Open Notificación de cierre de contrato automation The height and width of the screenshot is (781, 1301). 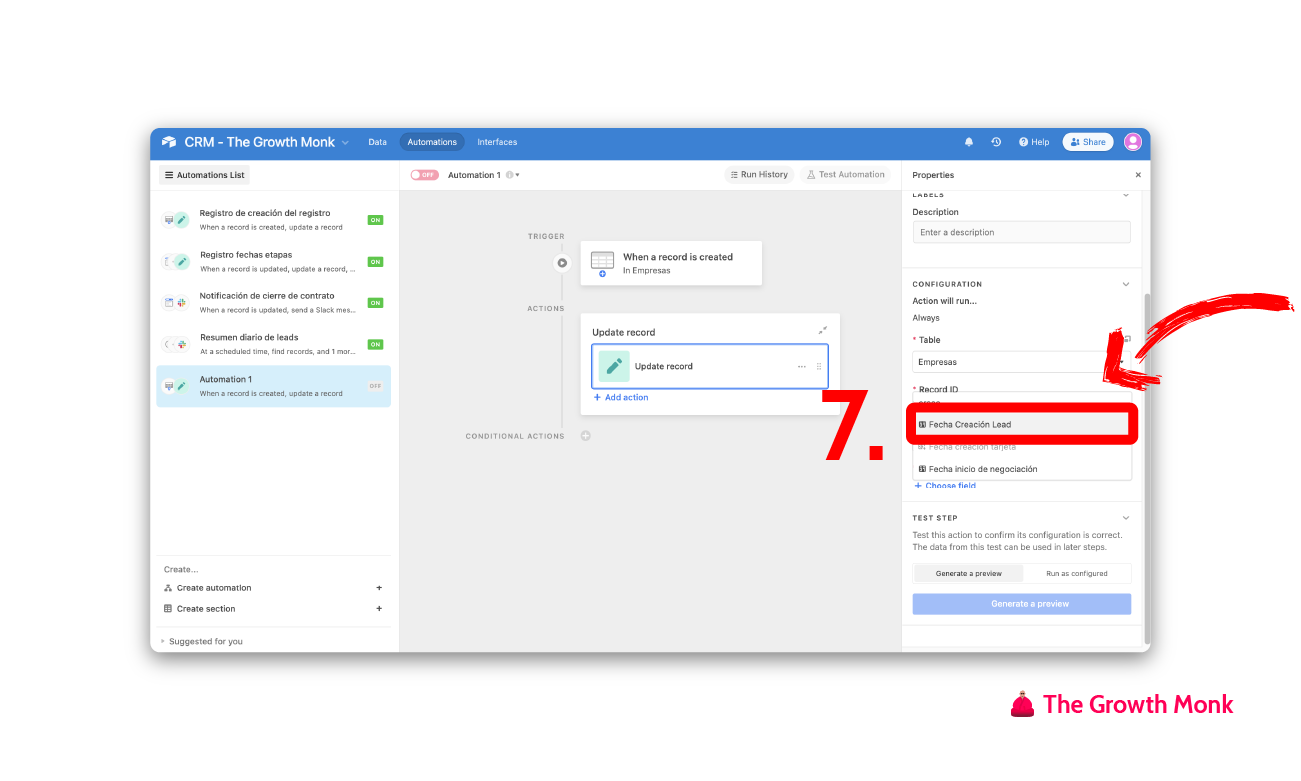[273, 303]
